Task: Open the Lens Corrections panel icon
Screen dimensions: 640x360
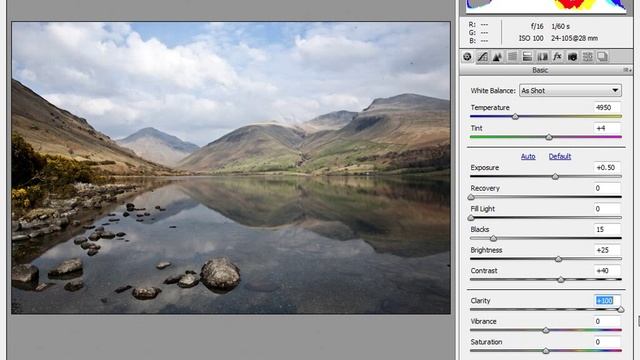Action: (542, 57)
